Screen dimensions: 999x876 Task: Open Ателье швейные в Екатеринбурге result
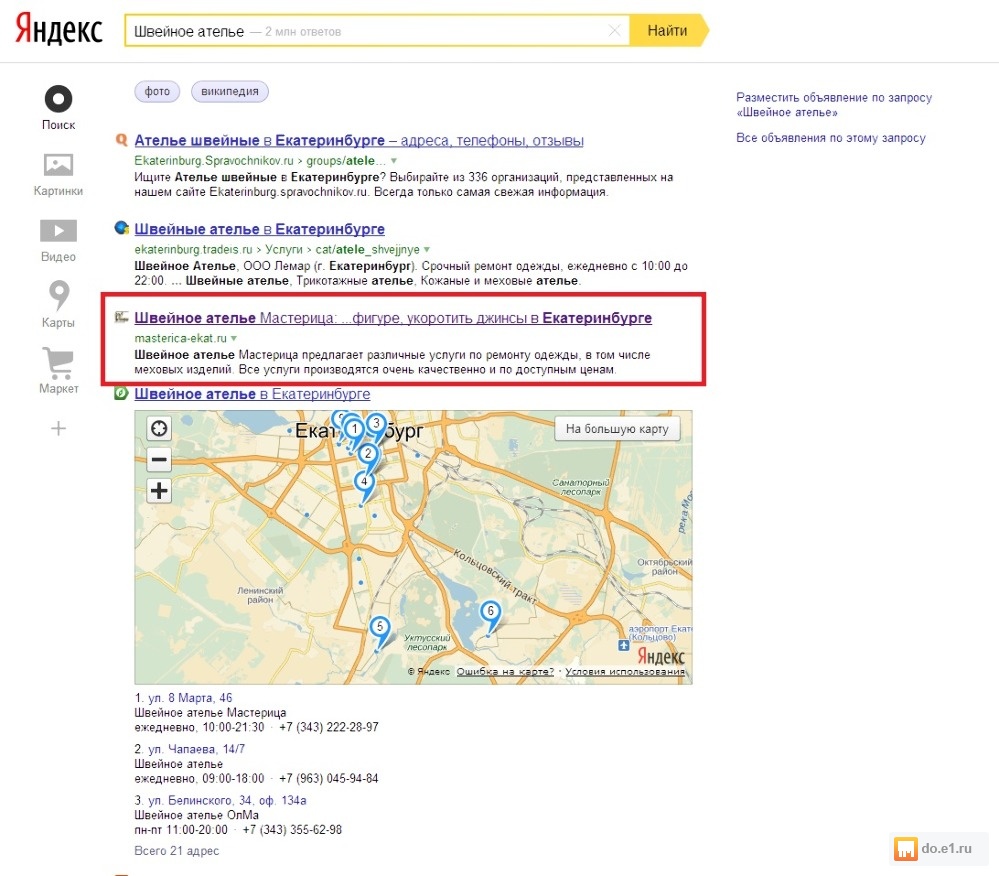click(x=359, y=140)
